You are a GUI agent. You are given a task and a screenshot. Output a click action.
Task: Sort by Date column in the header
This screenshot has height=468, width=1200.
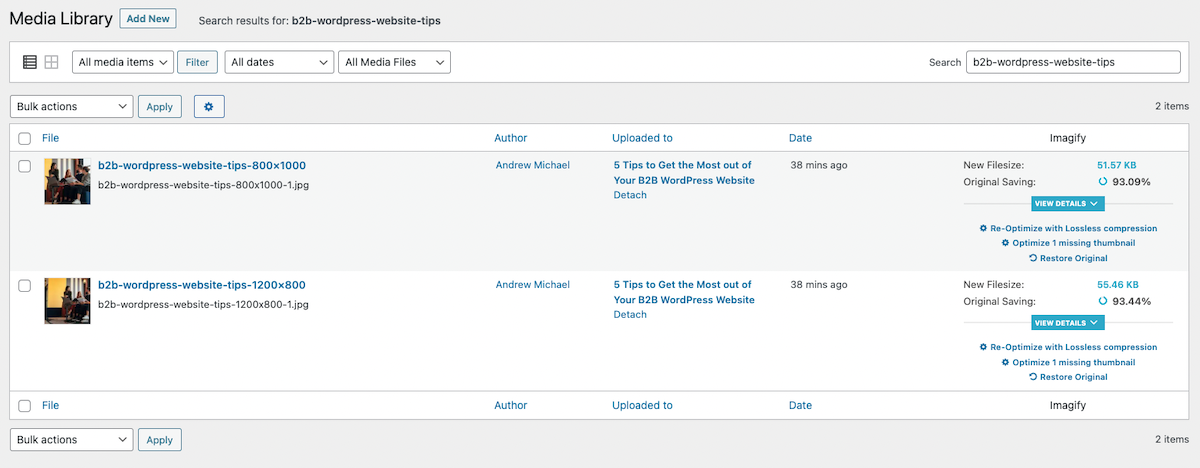click(800, 138)
